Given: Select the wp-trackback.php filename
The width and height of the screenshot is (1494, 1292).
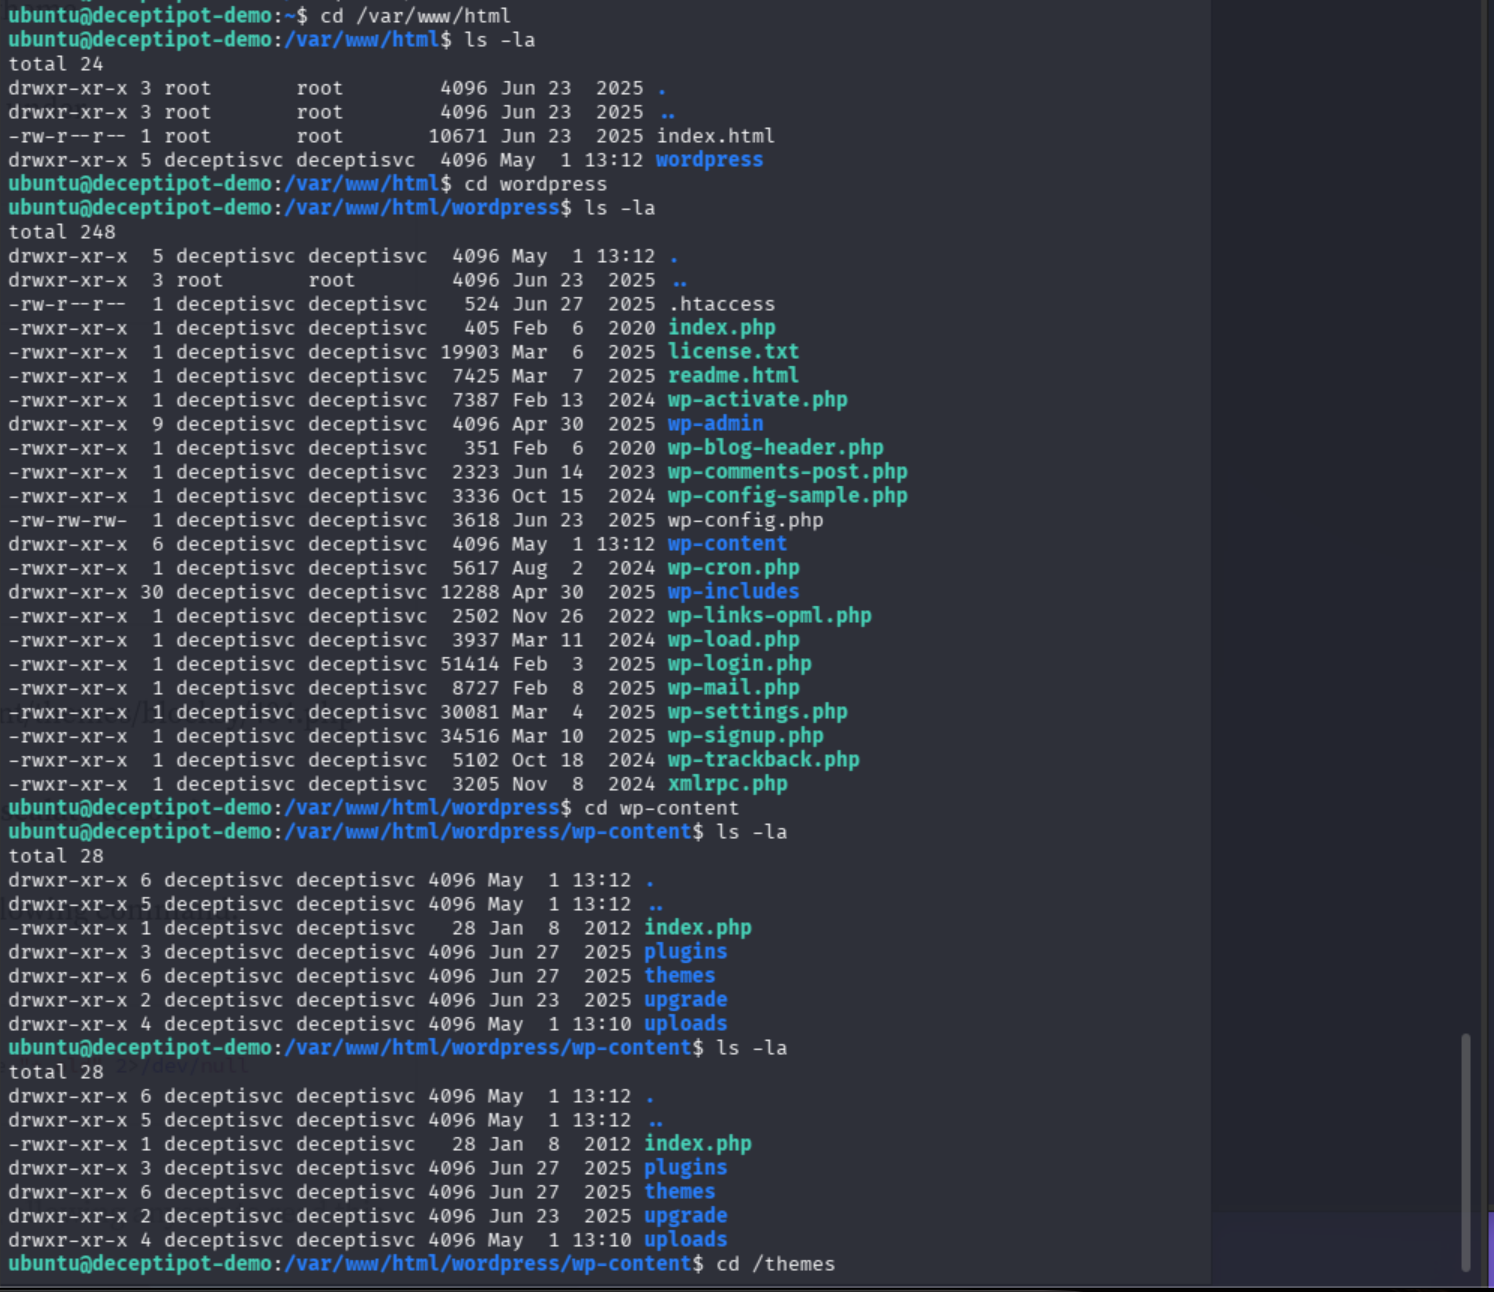Looking at the screenshot, I should pyautogui.click(x=763, y=760).
